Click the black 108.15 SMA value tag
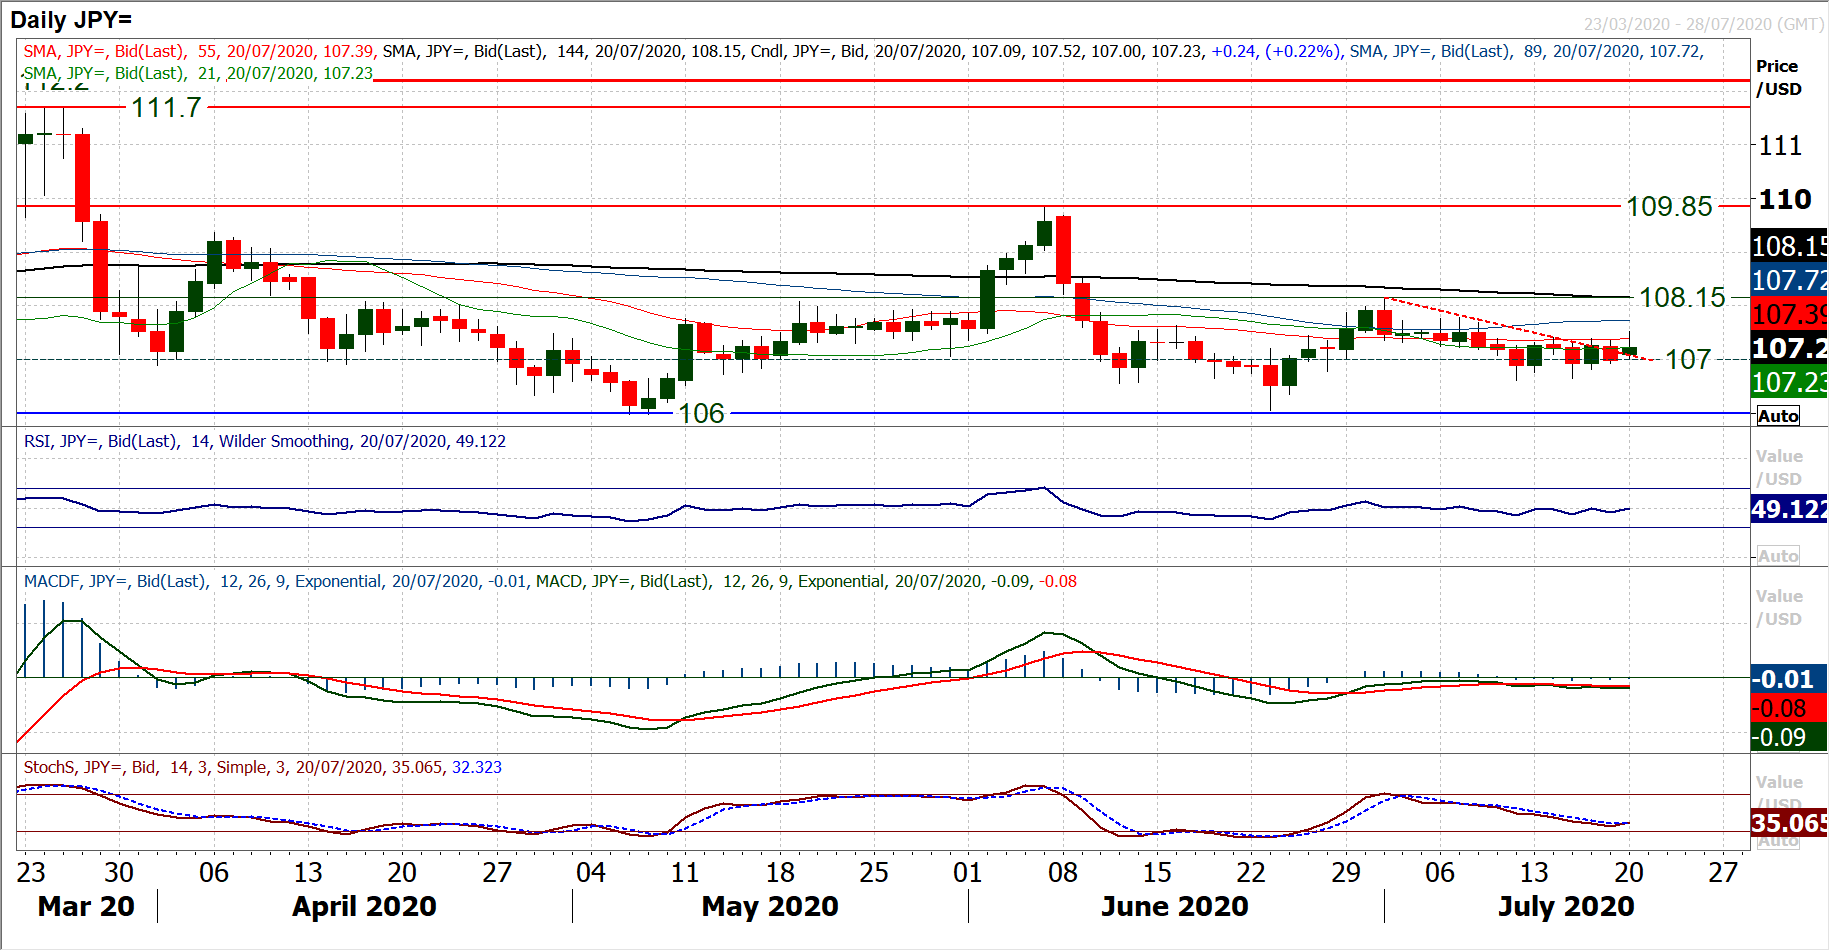This screenshot has height=951, width=1830. [x=1790, y=246]
